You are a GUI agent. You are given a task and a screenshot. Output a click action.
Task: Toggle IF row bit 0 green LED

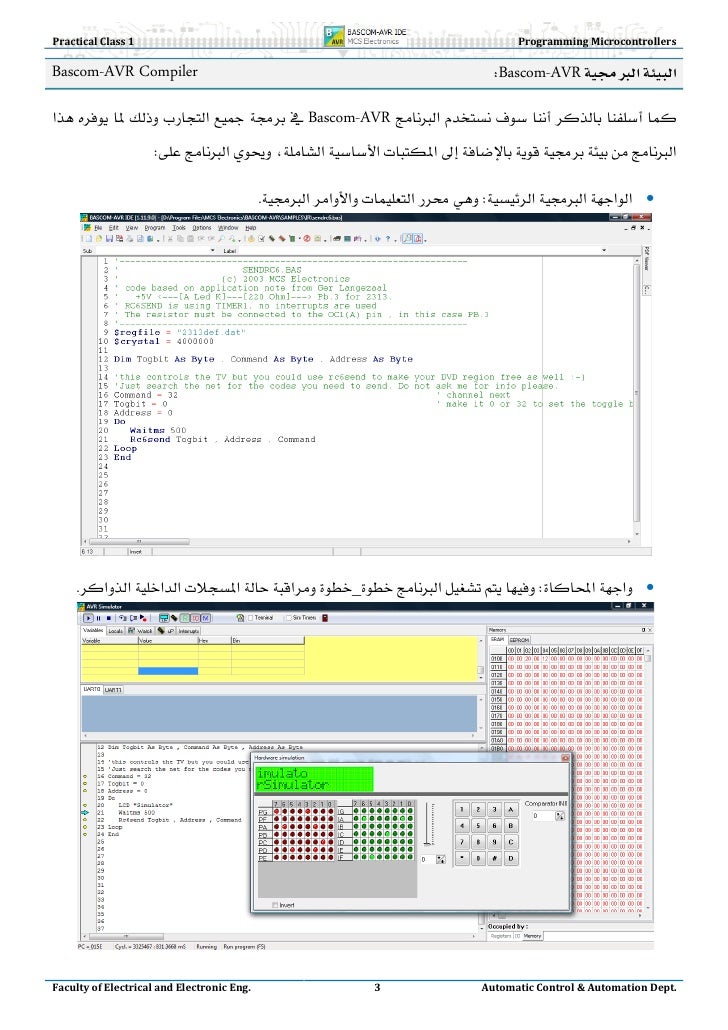410,857
